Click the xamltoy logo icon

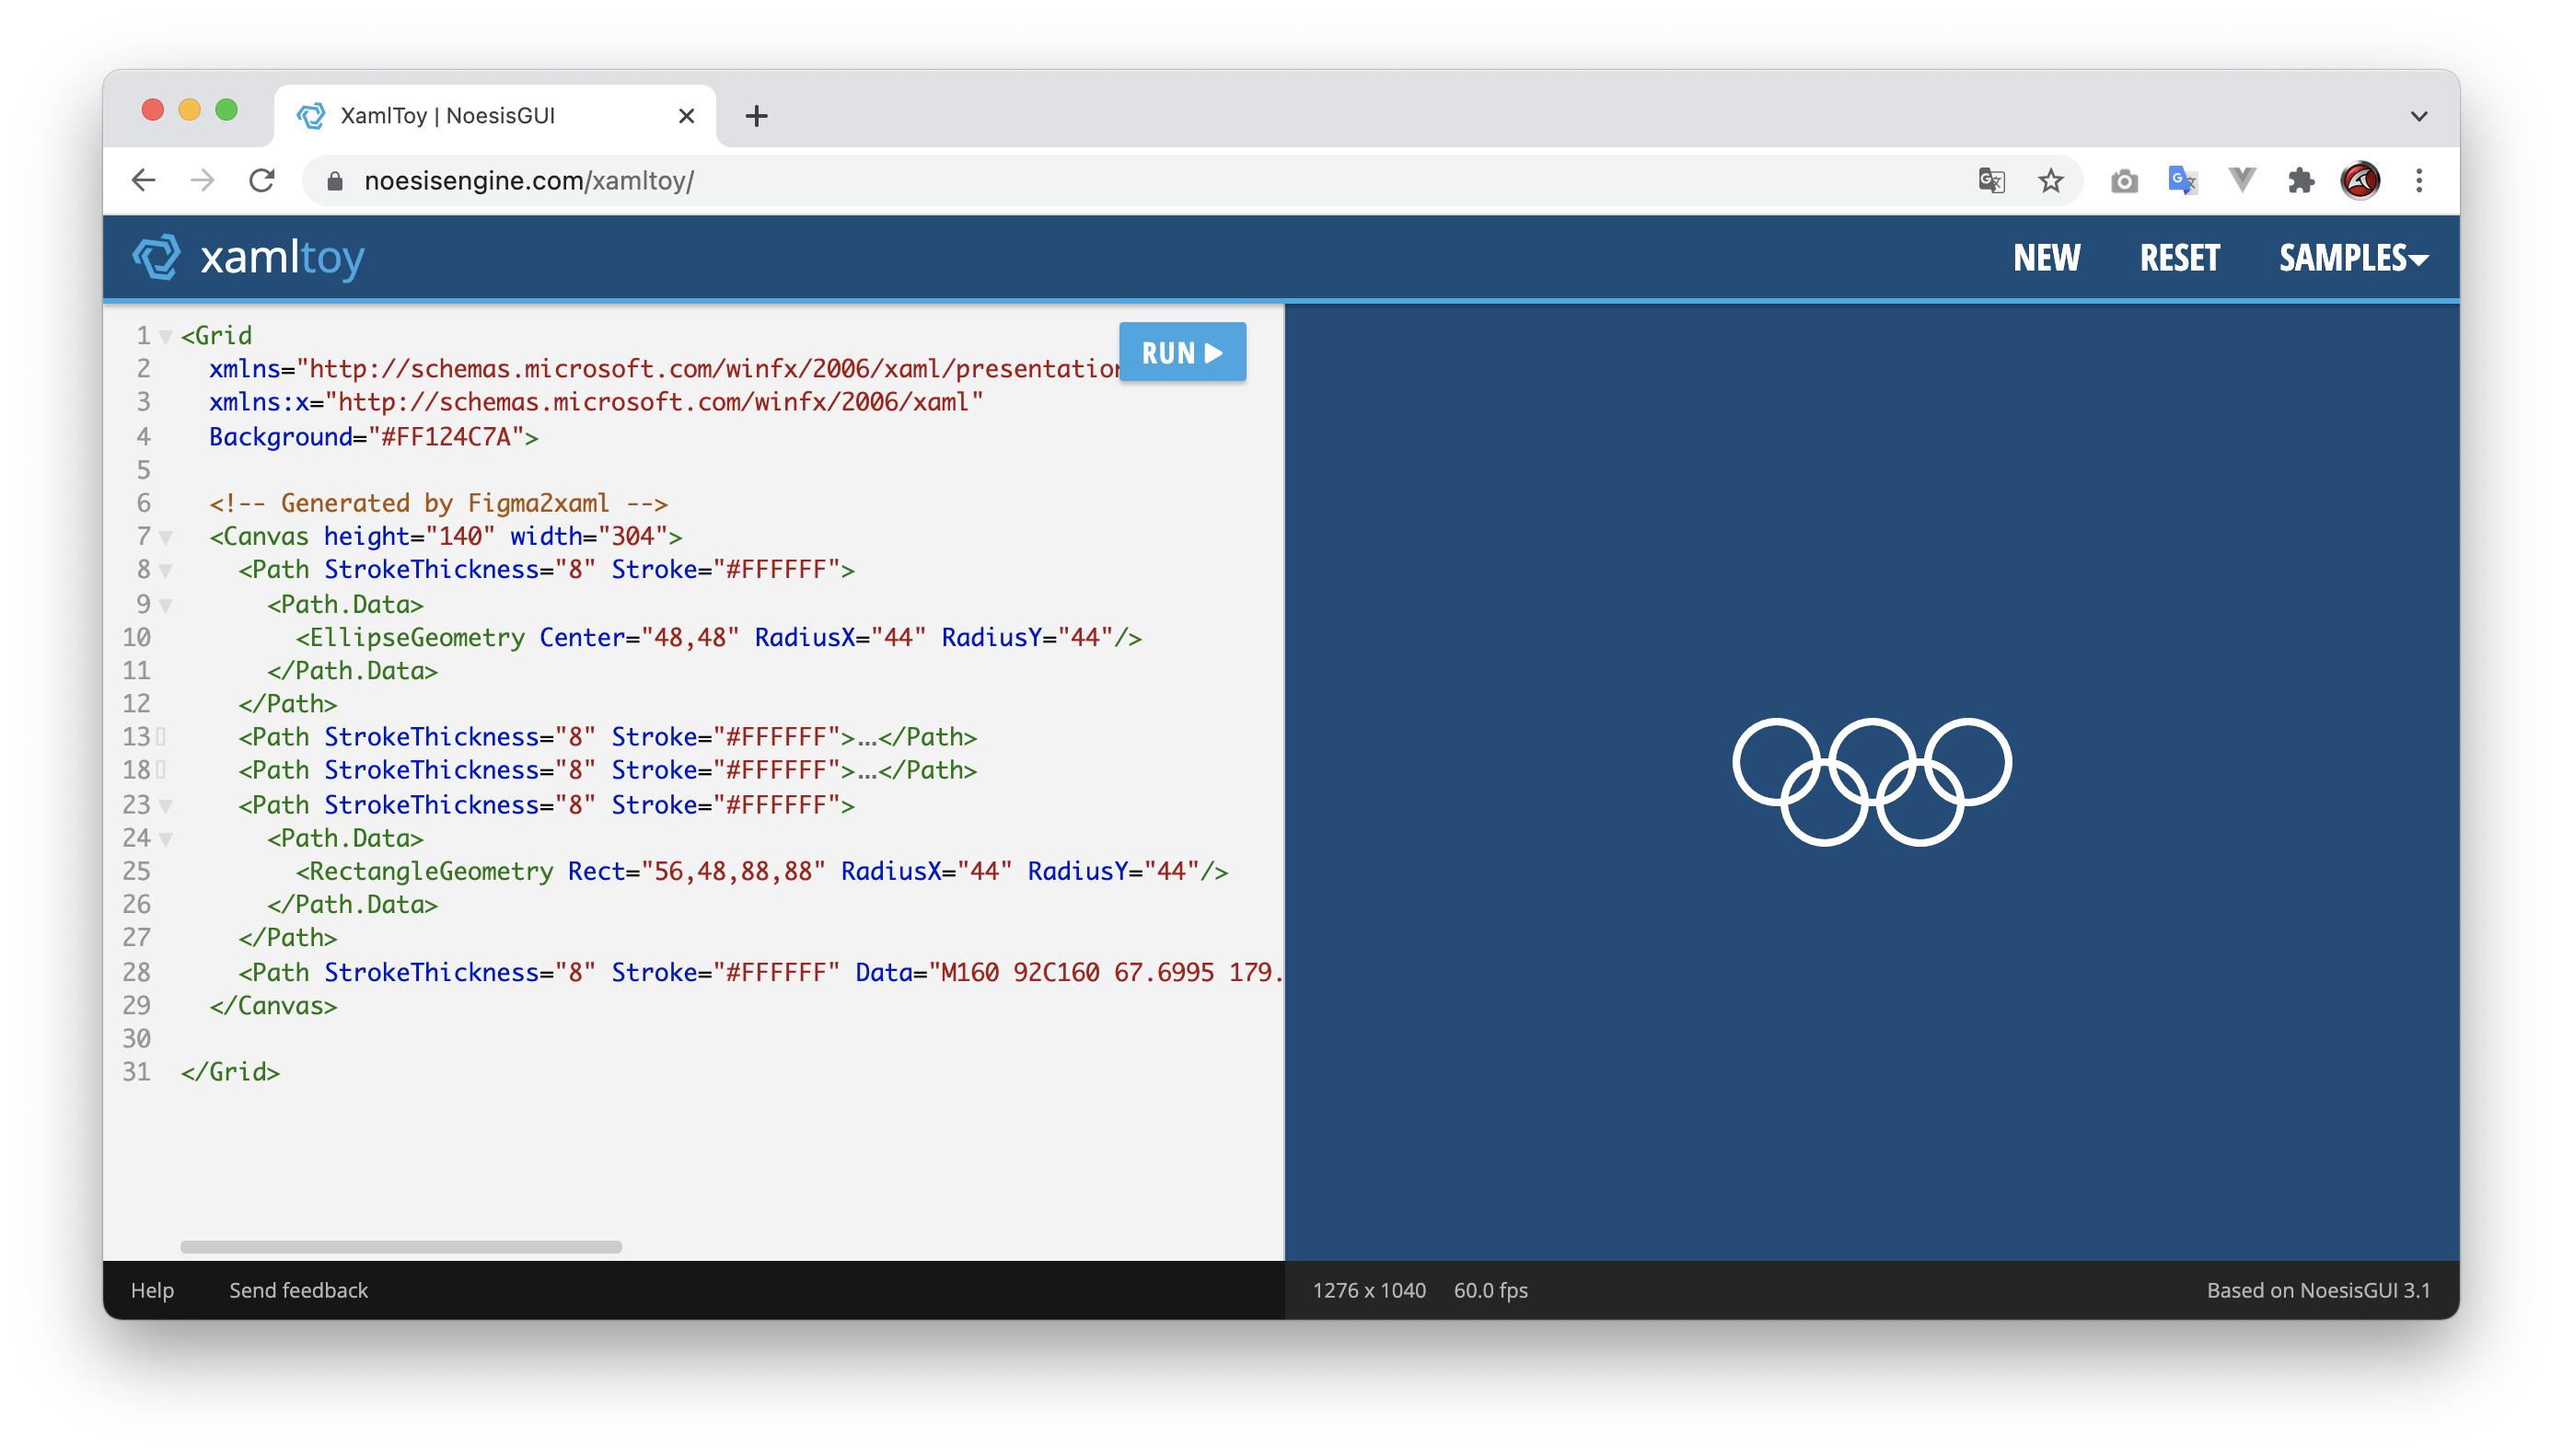(x=157, y=258)
